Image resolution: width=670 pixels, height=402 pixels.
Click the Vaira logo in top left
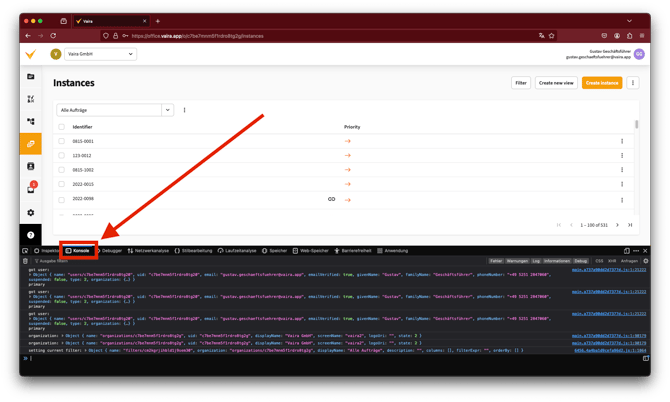31,54
